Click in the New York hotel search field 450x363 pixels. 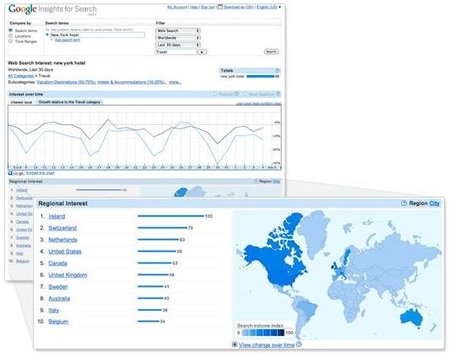click(x=97, y=35)
